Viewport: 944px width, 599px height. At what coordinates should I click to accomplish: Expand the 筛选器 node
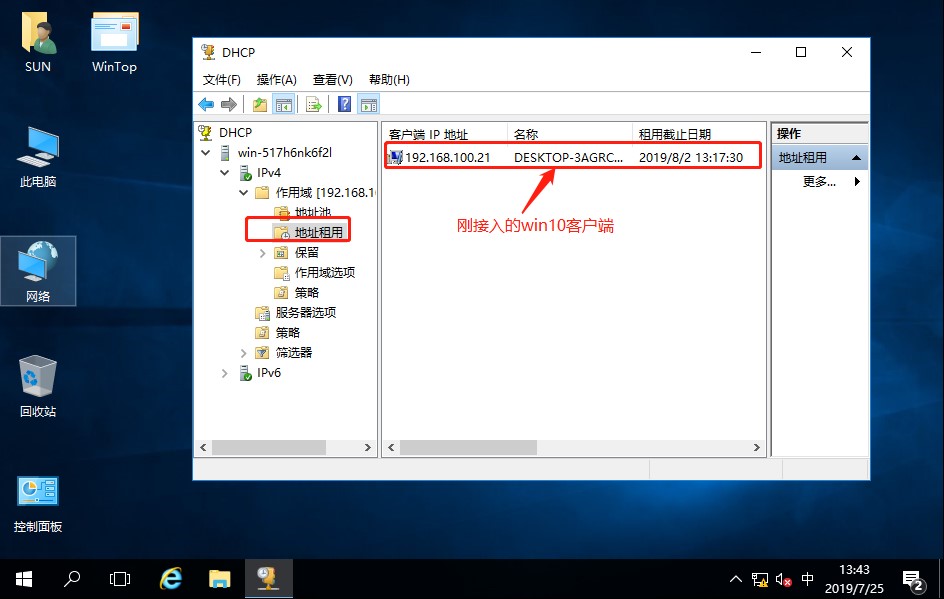tap(244, 353)
